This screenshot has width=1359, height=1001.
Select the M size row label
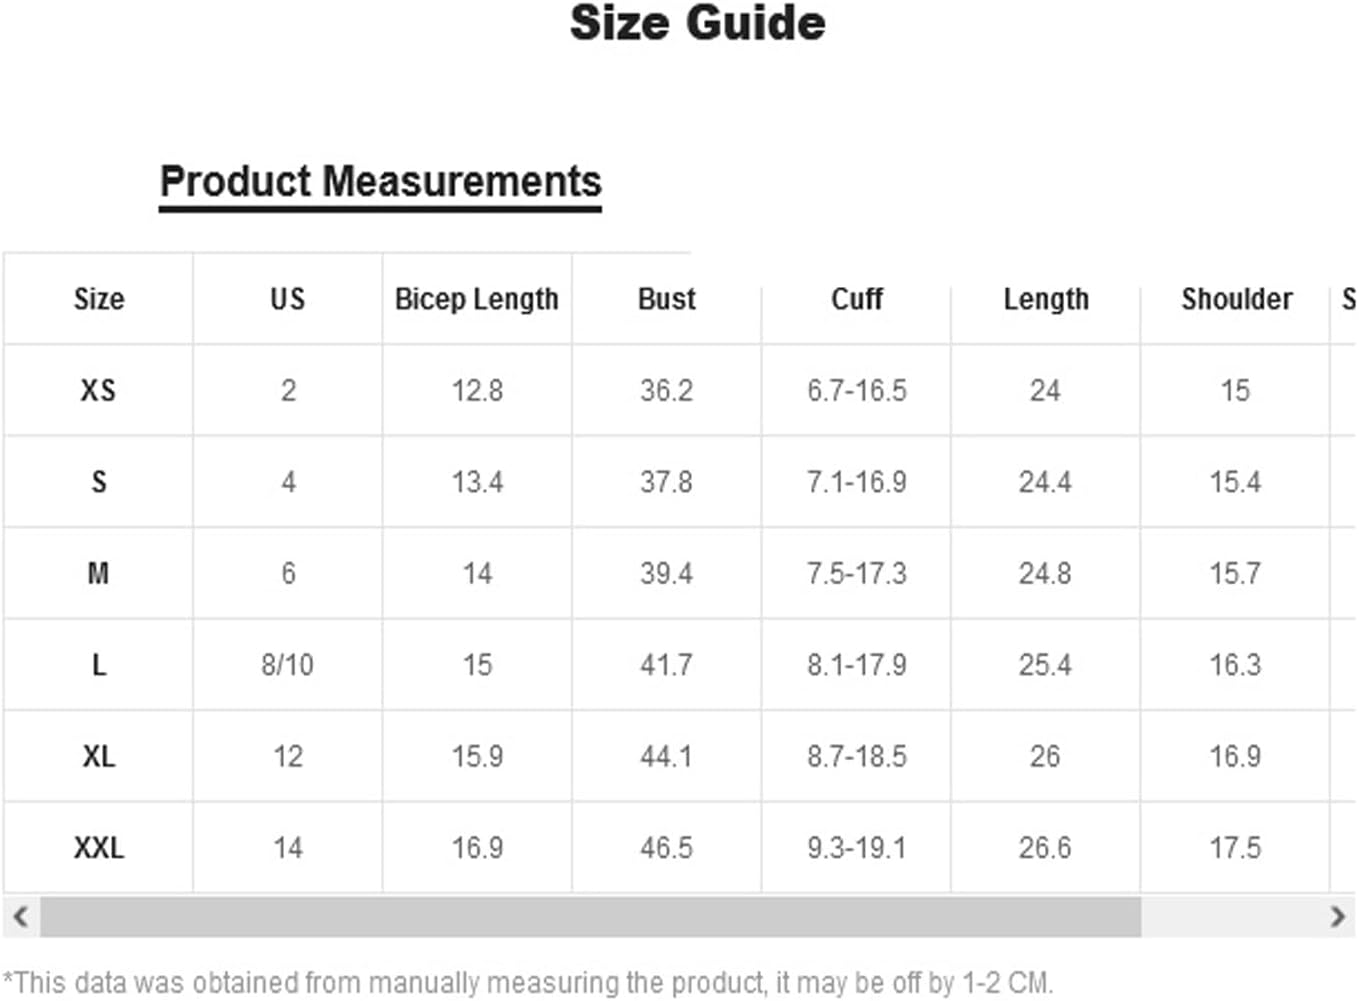click(98, 573)
